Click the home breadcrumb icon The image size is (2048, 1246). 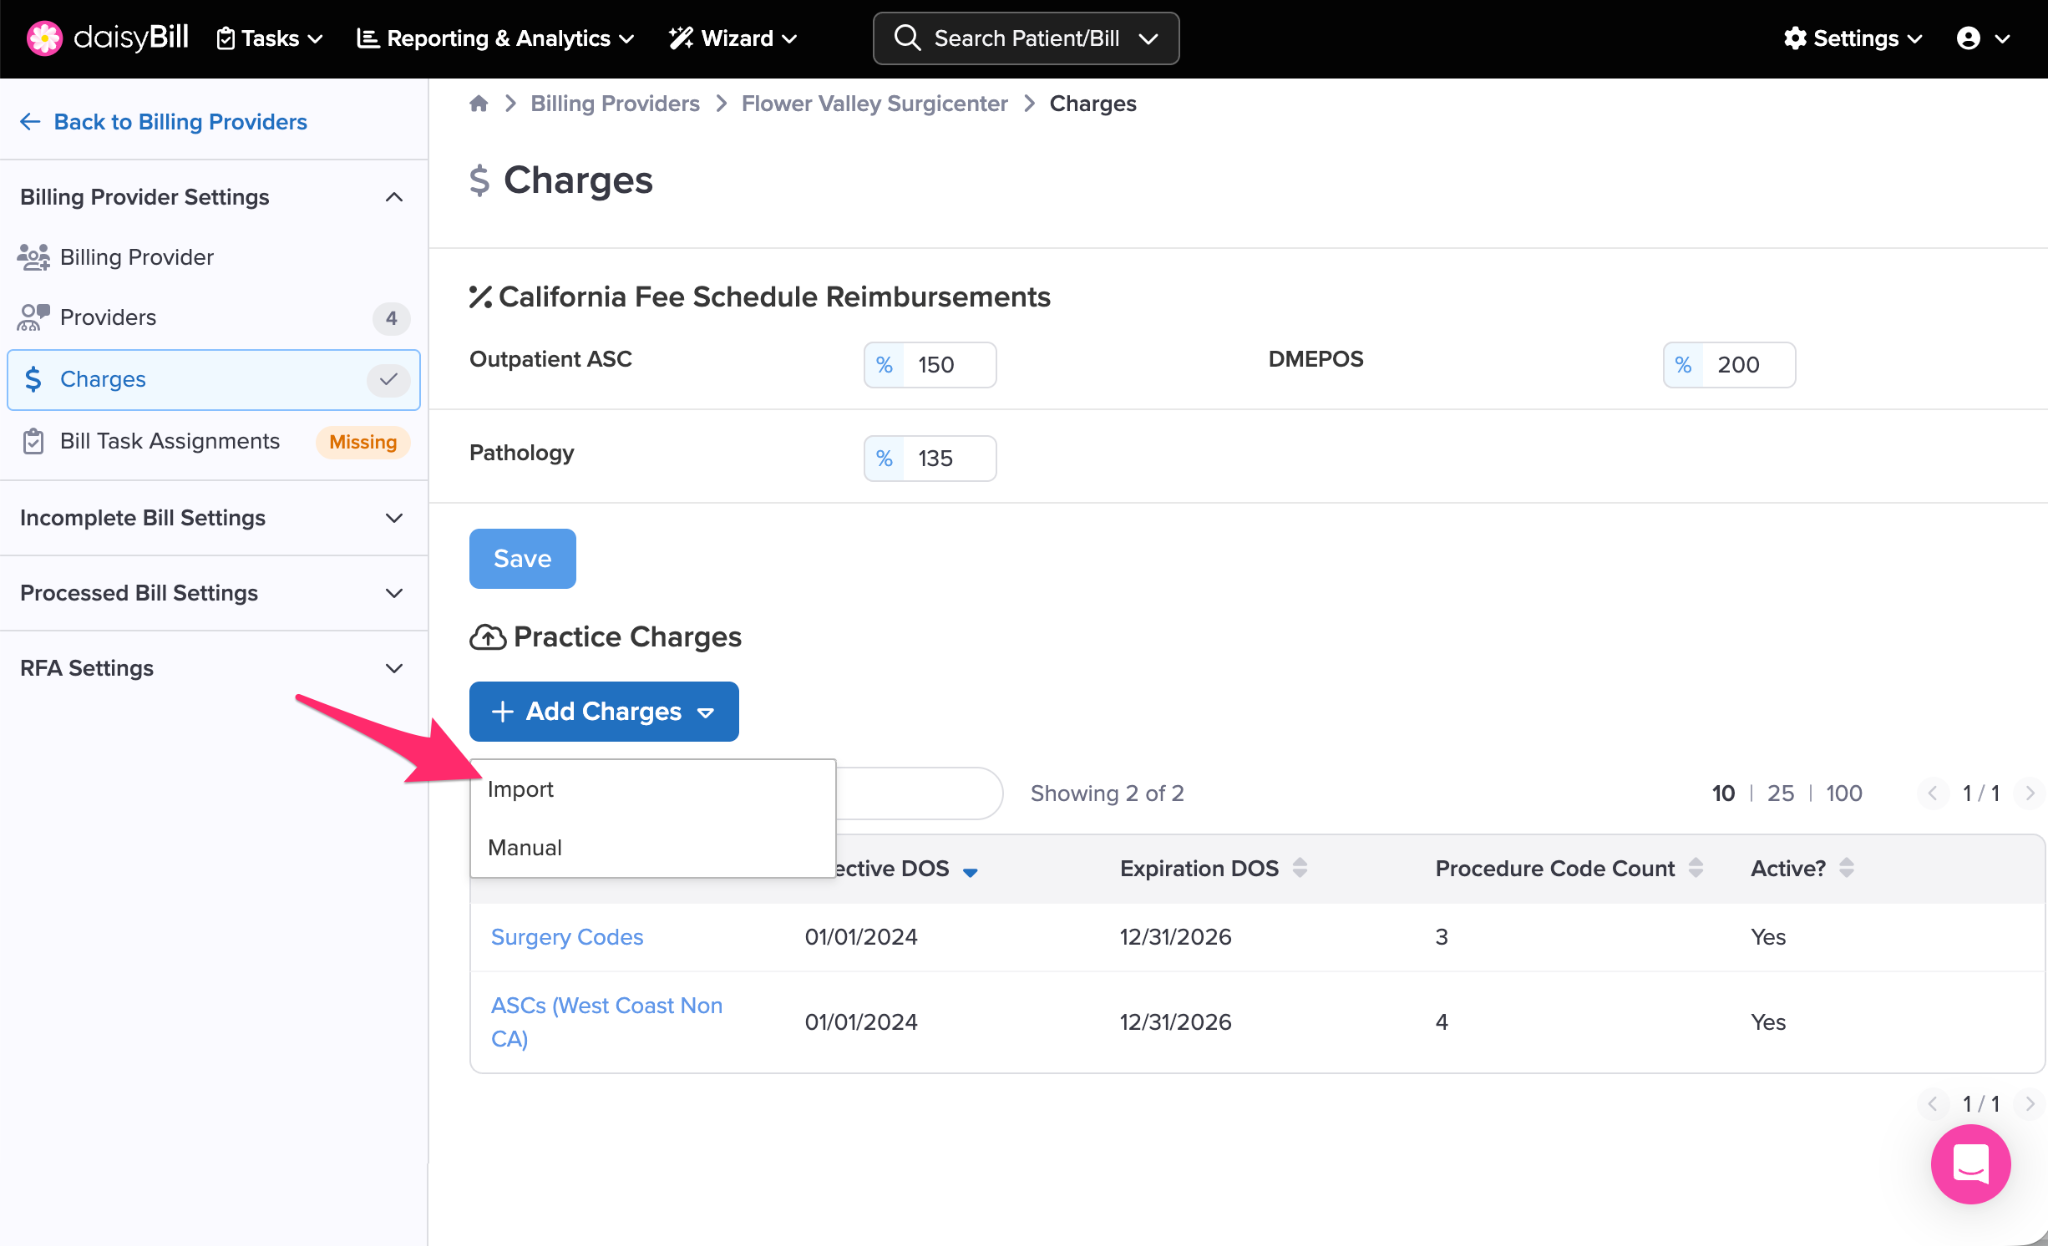[x=478, y=103]
